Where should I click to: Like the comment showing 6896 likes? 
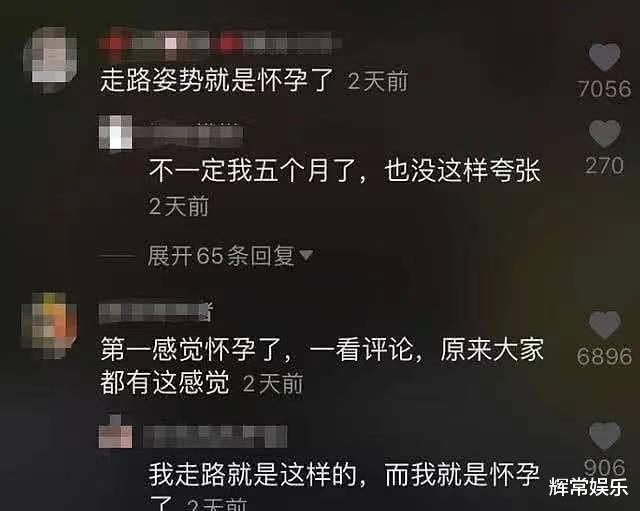604,325
